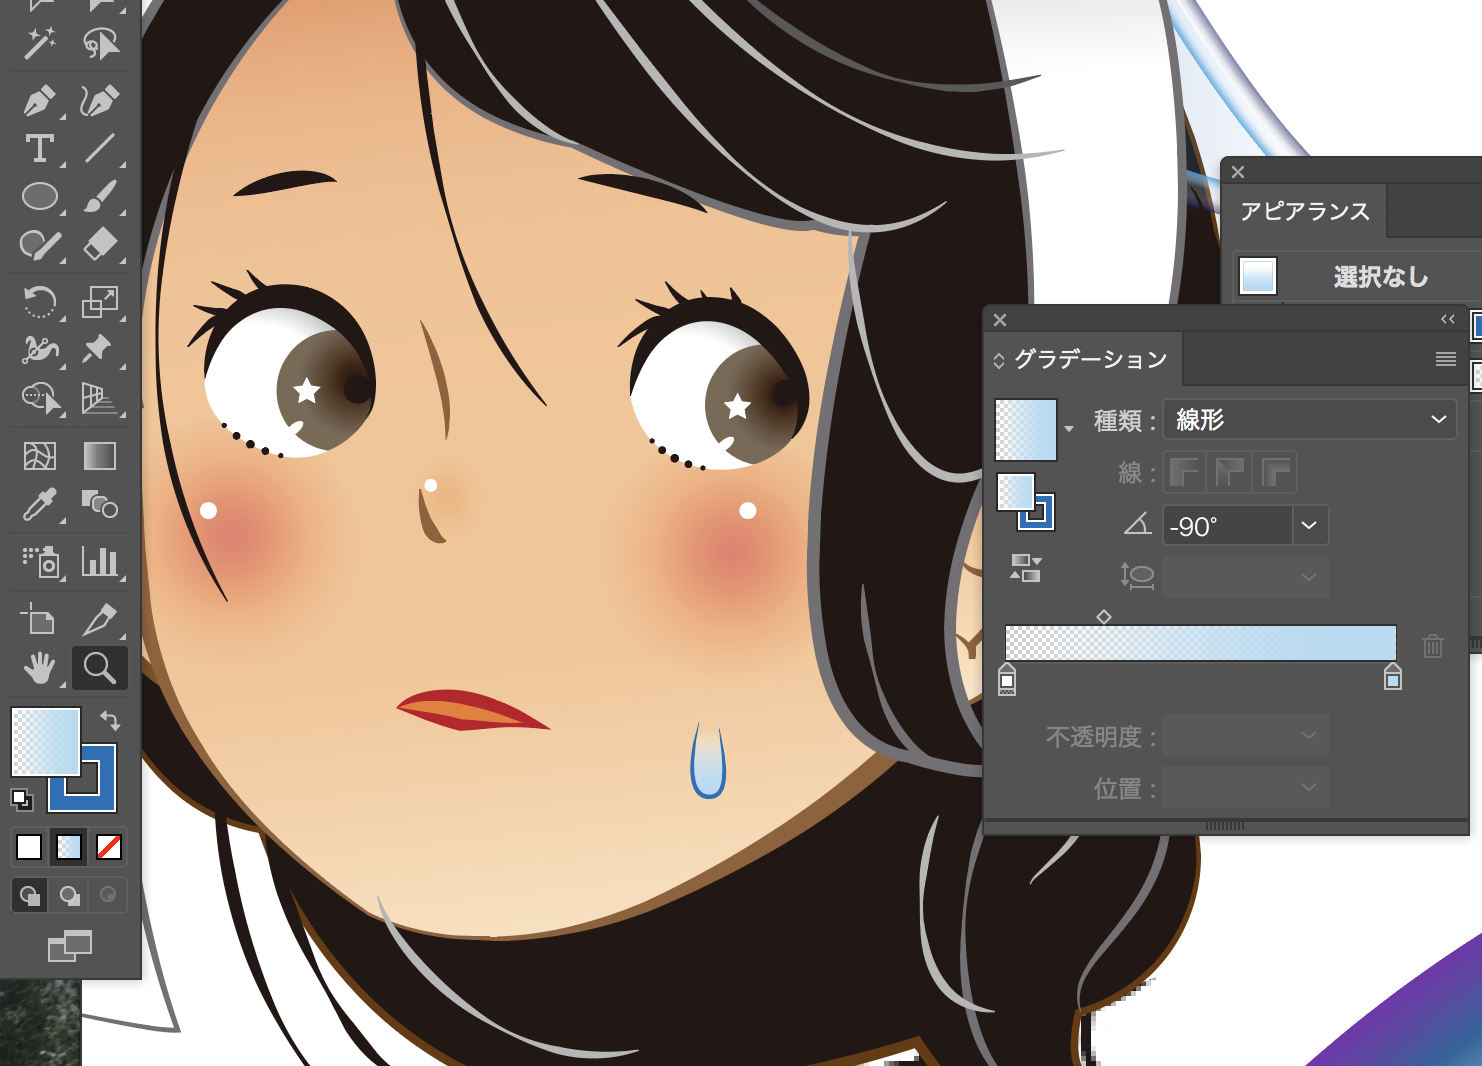
Task: Open the angle value dropdown arrow
Action: pyautogui.click(x=1310, y=525)
